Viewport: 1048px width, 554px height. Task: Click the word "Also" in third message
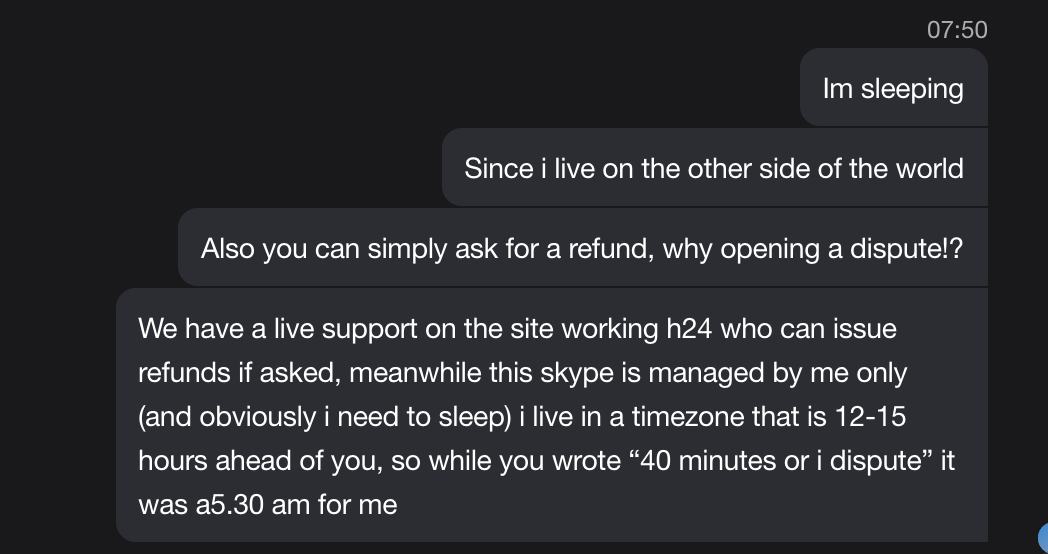(x=228, y=247)
